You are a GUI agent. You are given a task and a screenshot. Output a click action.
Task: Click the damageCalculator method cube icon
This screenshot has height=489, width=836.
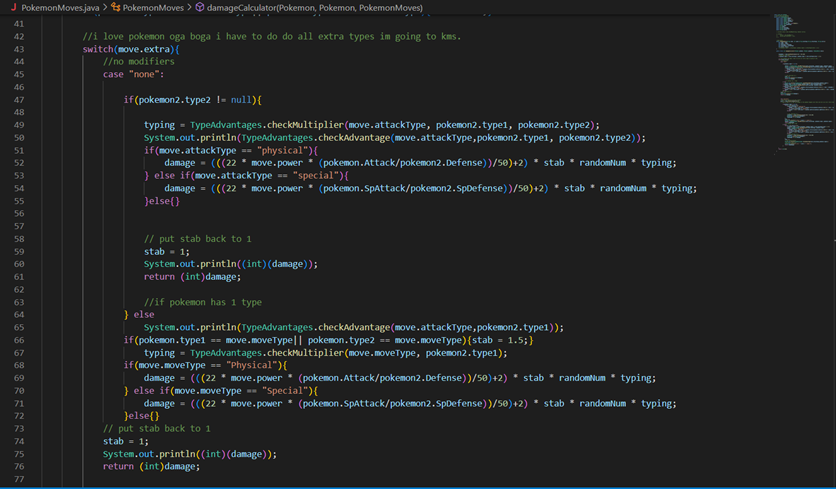[200, 7]
